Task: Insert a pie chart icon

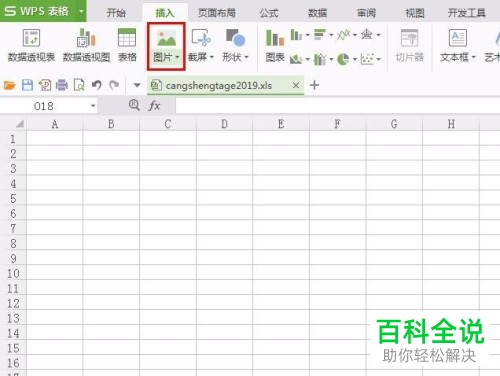Action: [x=343, y=59]
